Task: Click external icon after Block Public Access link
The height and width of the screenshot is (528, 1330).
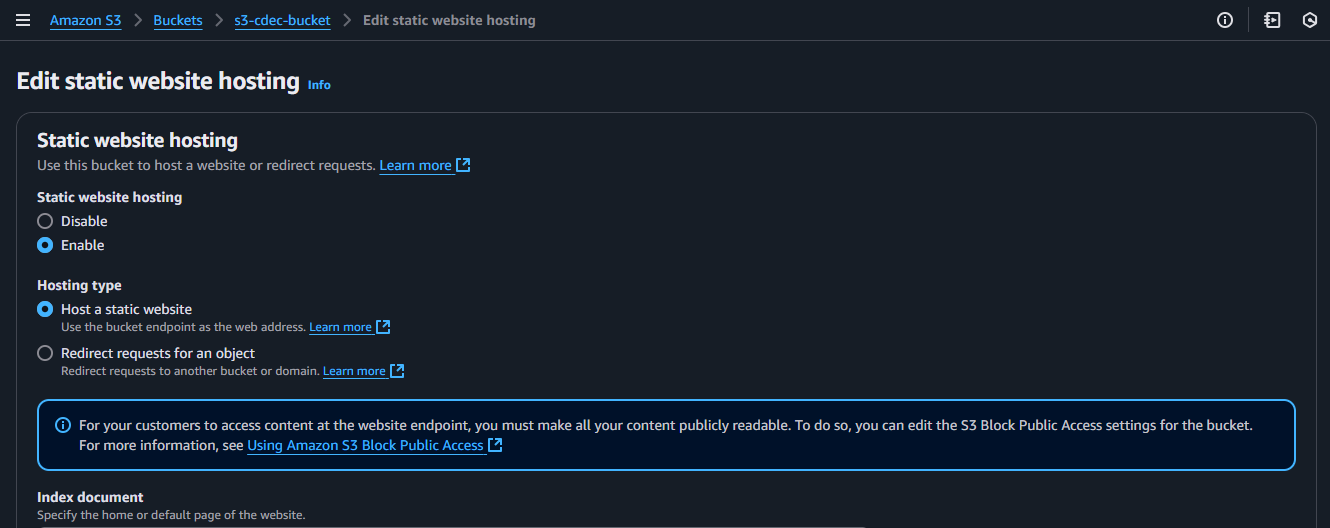Action: coord(495,445)
